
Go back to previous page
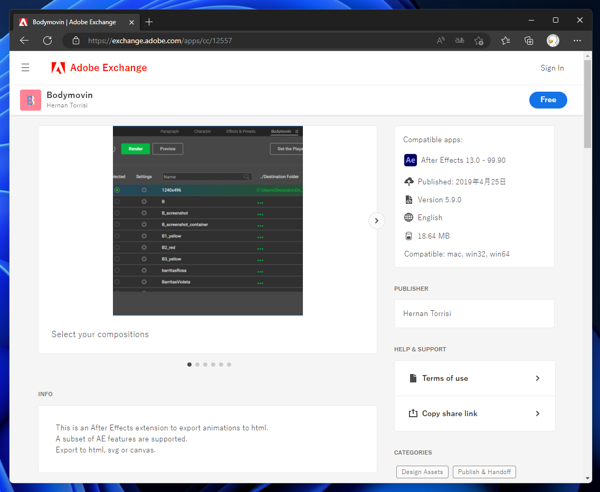tap(24, 41)
